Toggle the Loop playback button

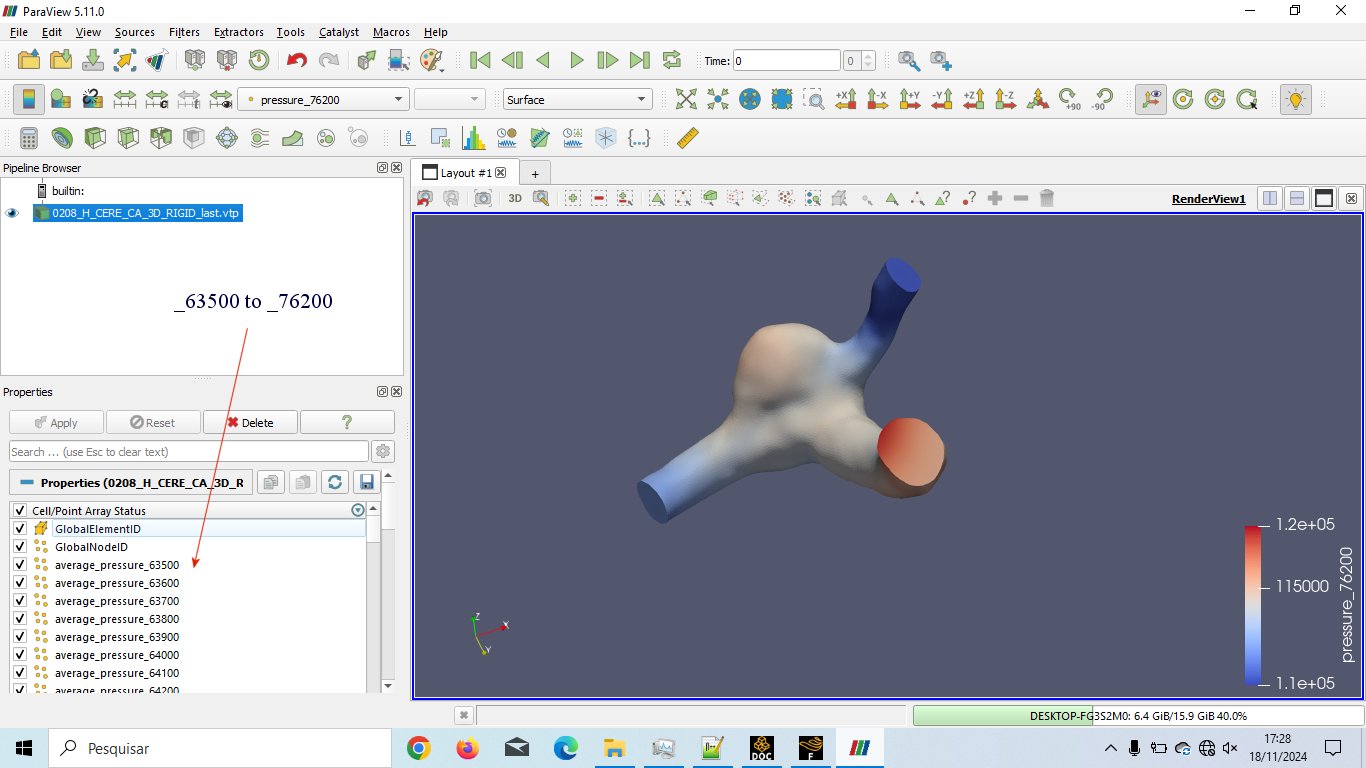[672, 60]
